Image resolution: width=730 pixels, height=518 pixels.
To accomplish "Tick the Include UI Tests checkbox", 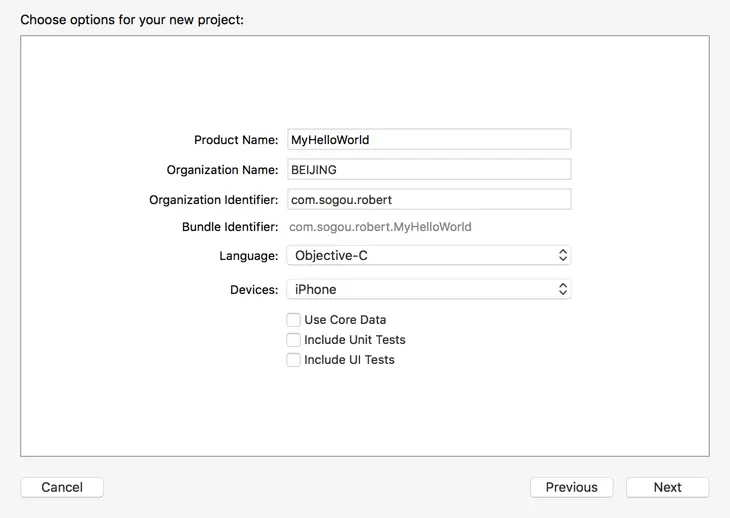I will point(294,360).
